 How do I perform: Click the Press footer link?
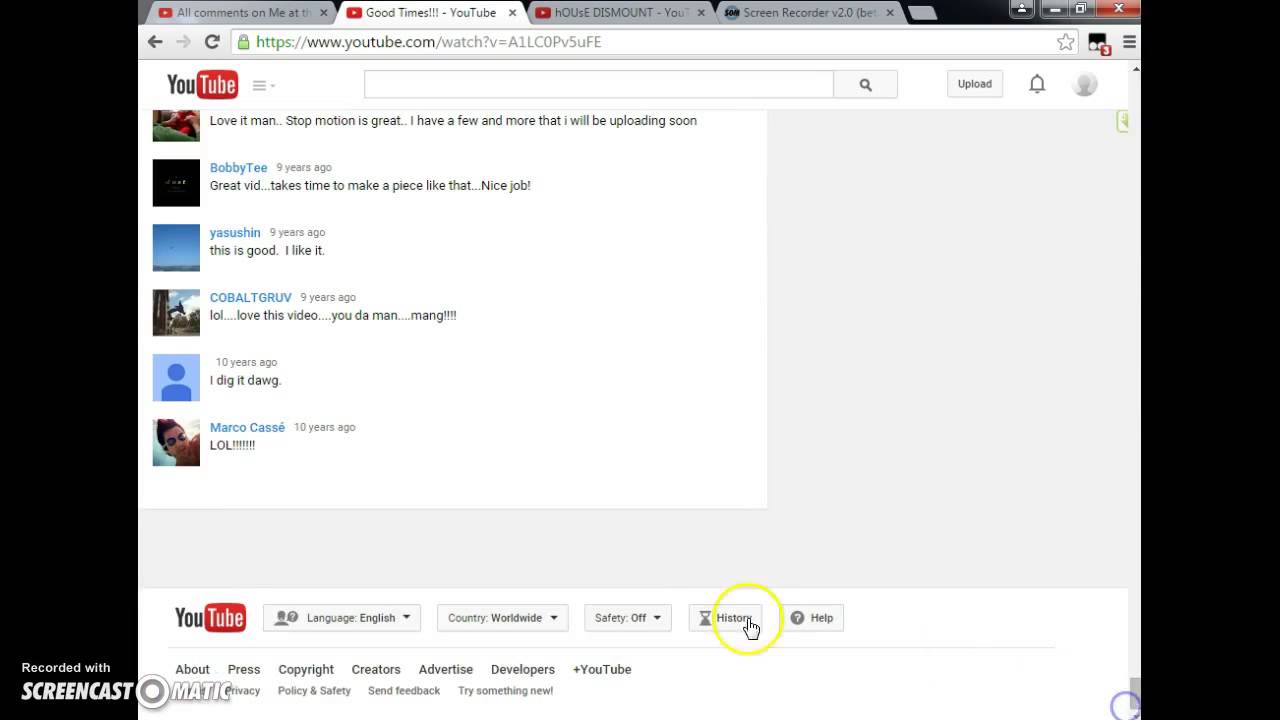click(x=244, y=670)
